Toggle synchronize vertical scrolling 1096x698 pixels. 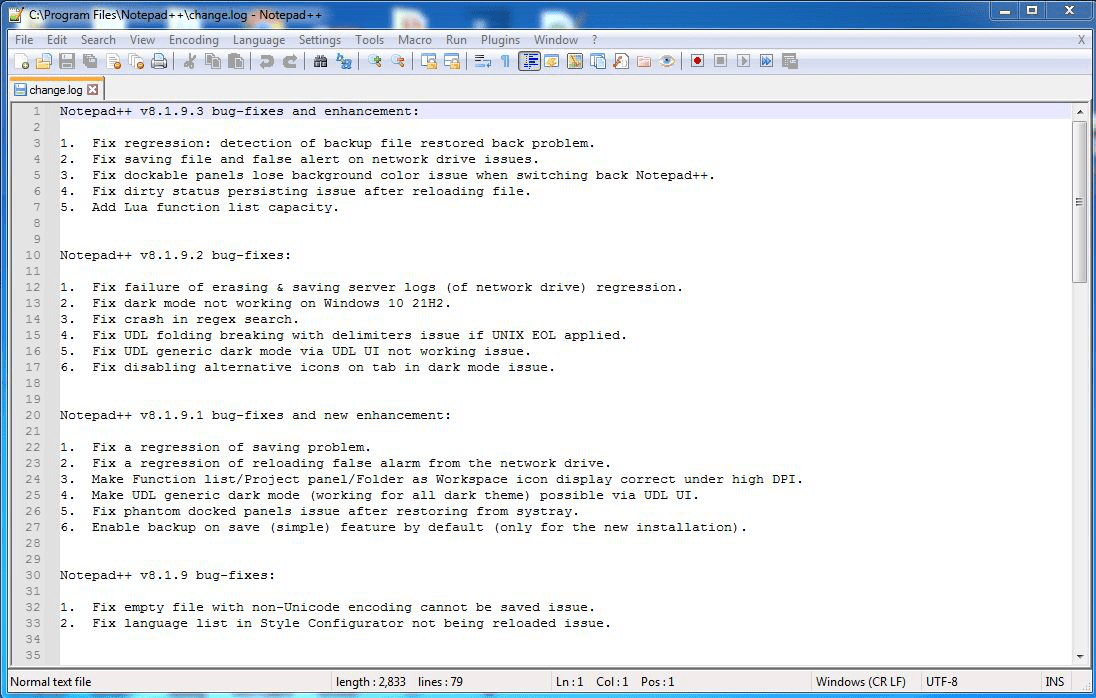427,61
